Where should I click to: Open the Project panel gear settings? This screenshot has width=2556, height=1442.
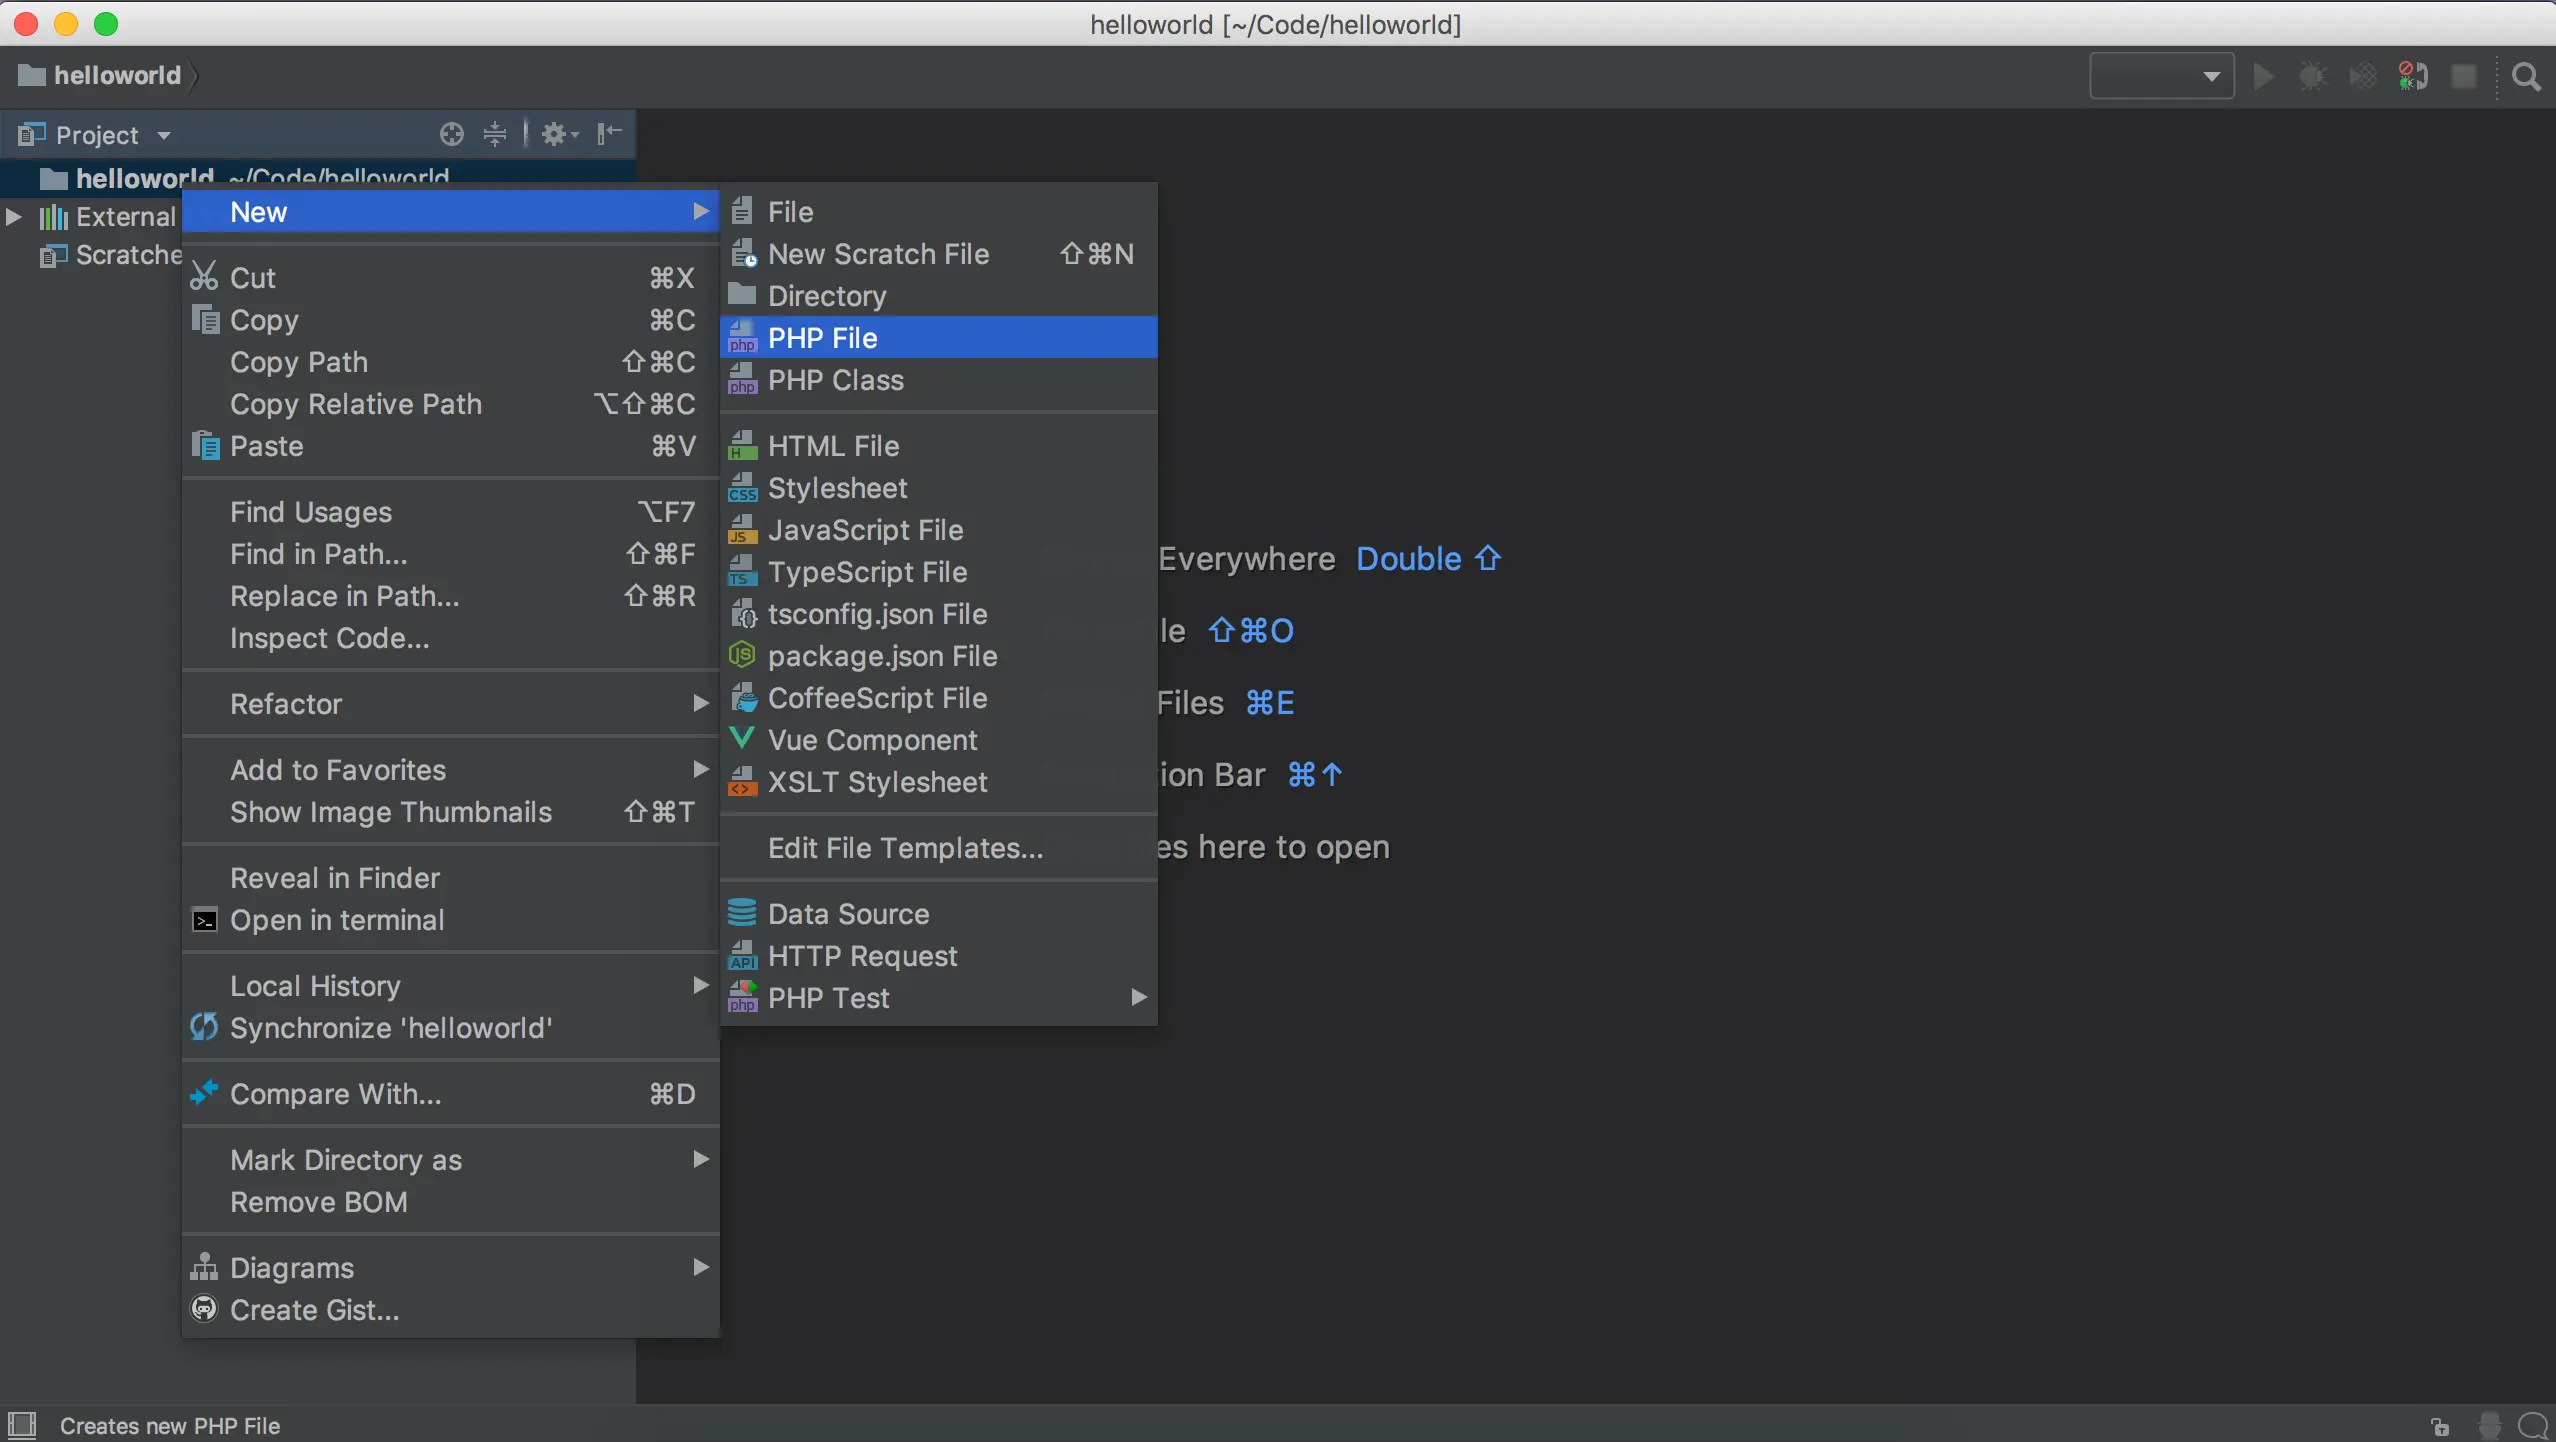[558, 134]
